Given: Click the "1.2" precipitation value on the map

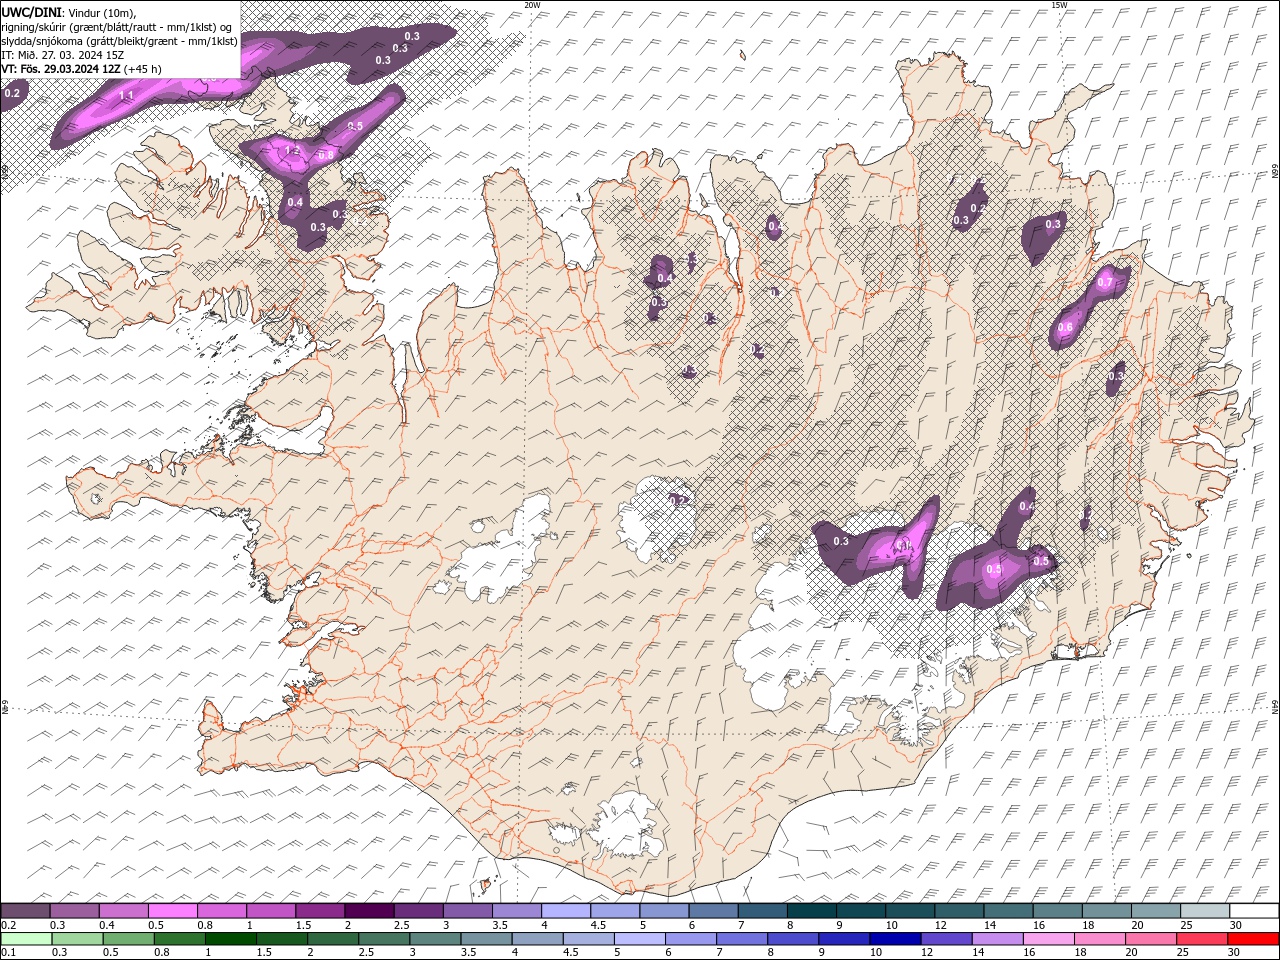Looking at the screenshot, I should click(x=292, y=150).
